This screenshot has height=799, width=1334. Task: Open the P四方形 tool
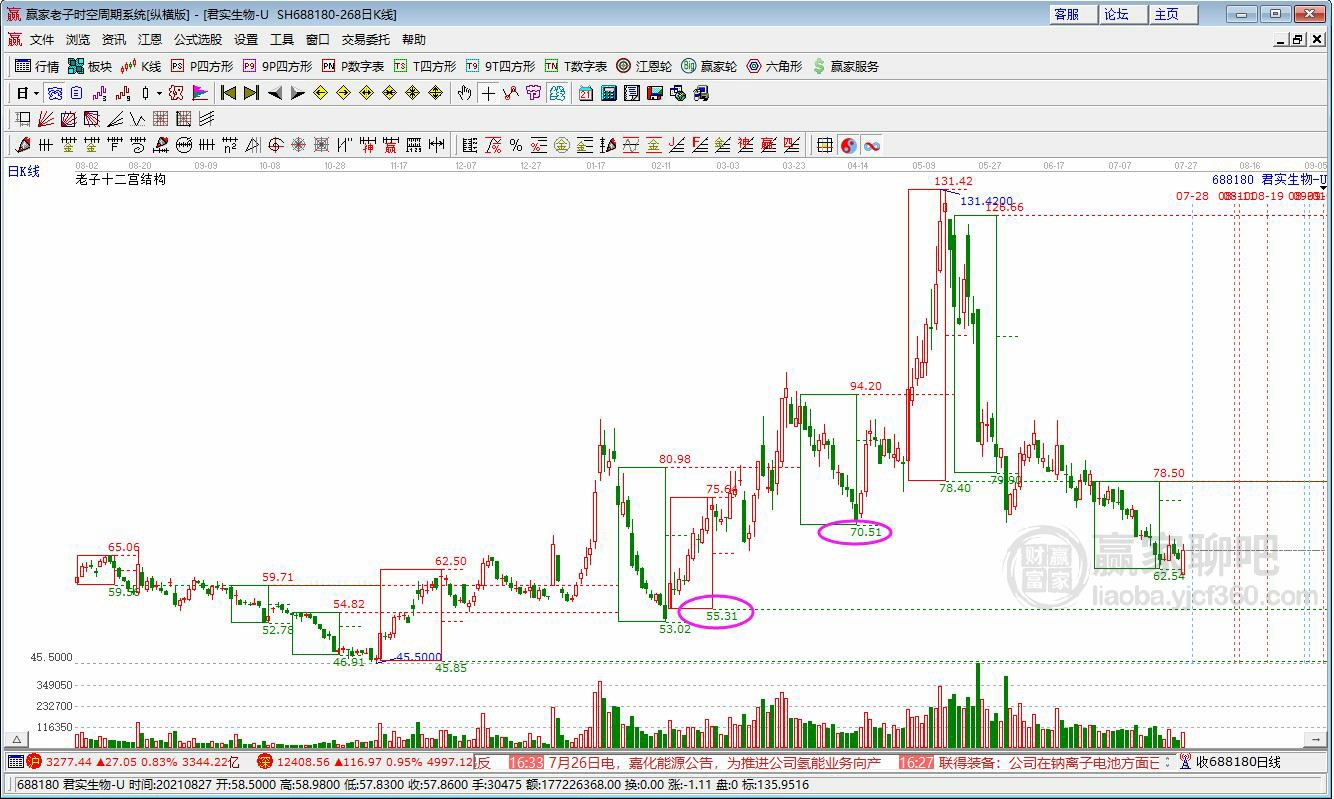[x=201, y=66]
